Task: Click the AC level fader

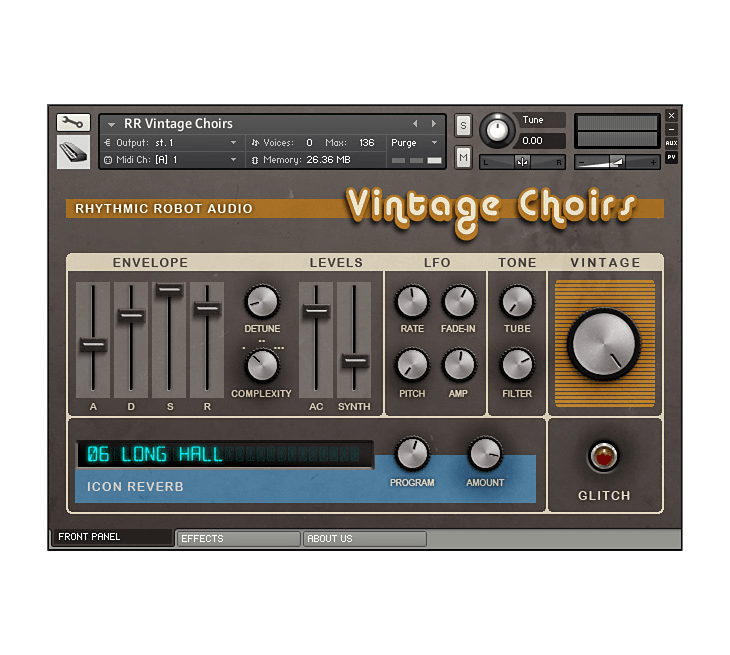Action: pyautogui.click(x=316, y=311)
